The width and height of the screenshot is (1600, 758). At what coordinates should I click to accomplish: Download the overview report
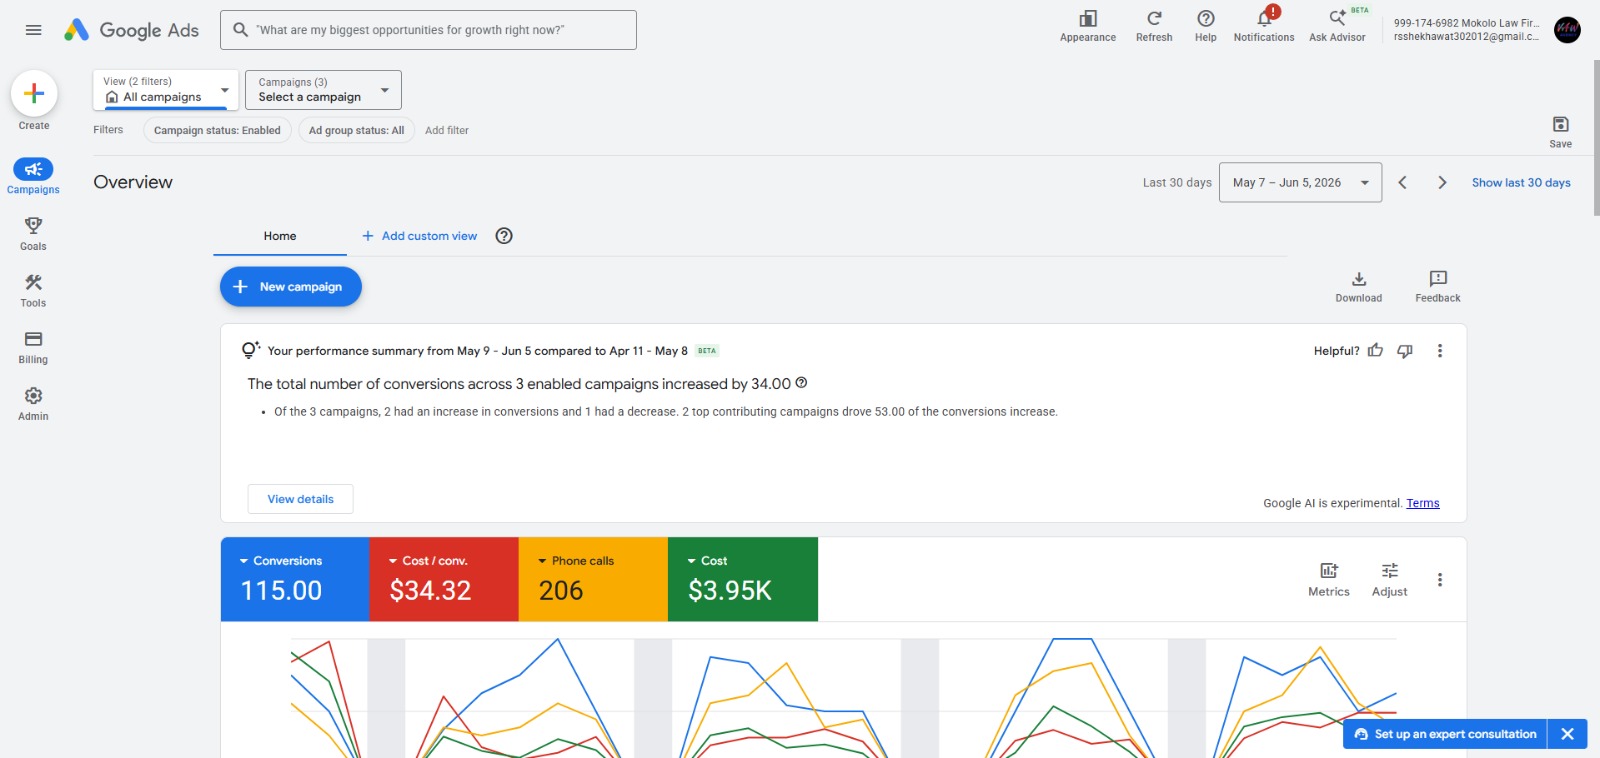point(1359,286)
